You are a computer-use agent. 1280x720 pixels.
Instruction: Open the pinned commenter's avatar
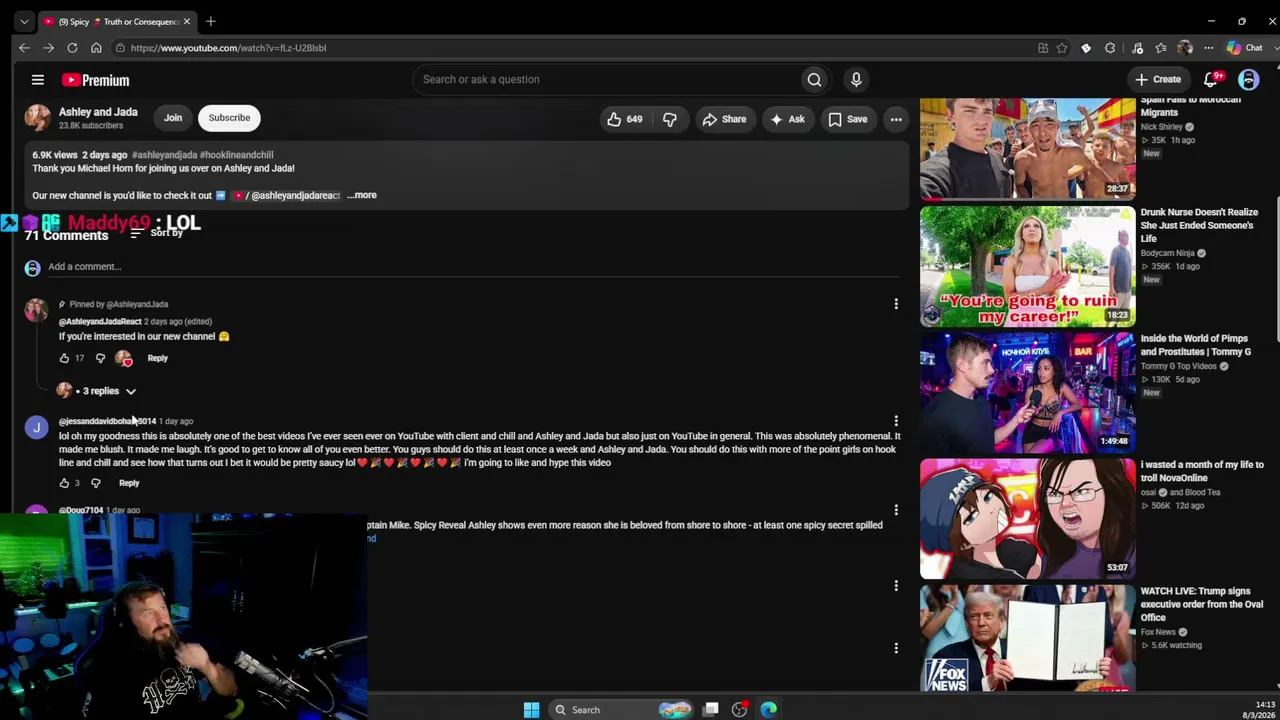(x=36, y=310)
